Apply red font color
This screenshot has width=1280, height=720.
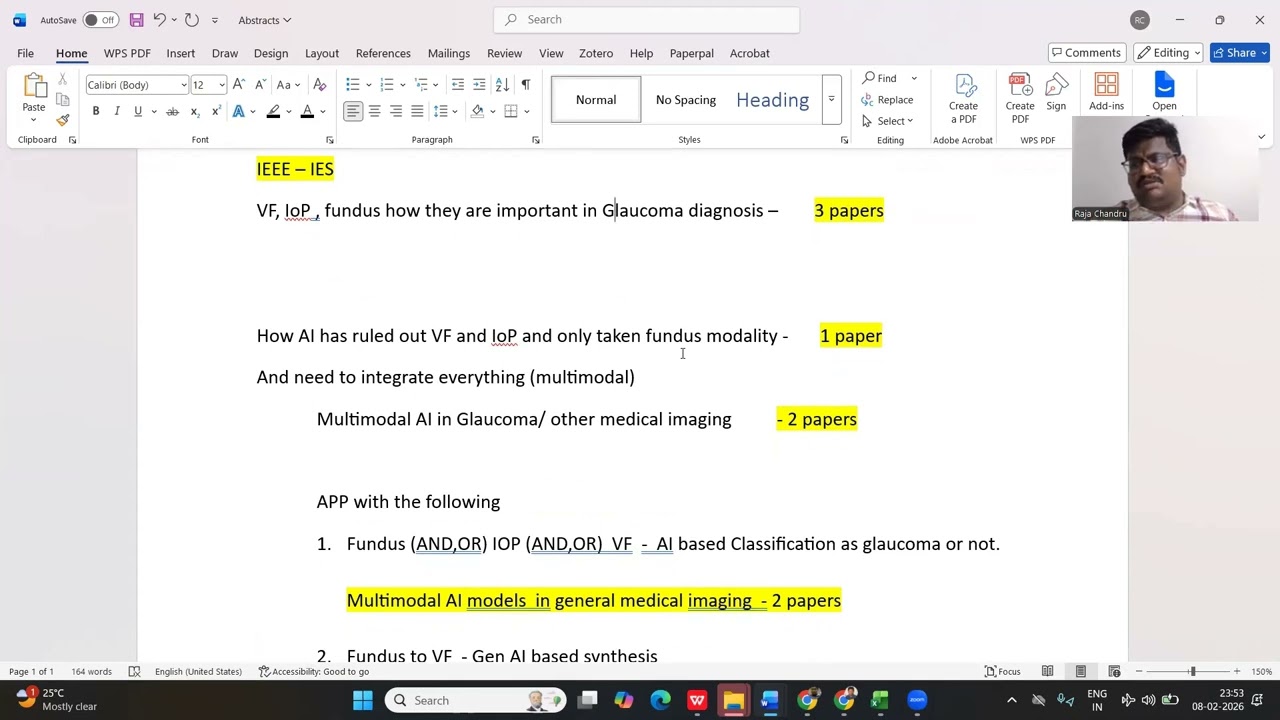[308, 111]
